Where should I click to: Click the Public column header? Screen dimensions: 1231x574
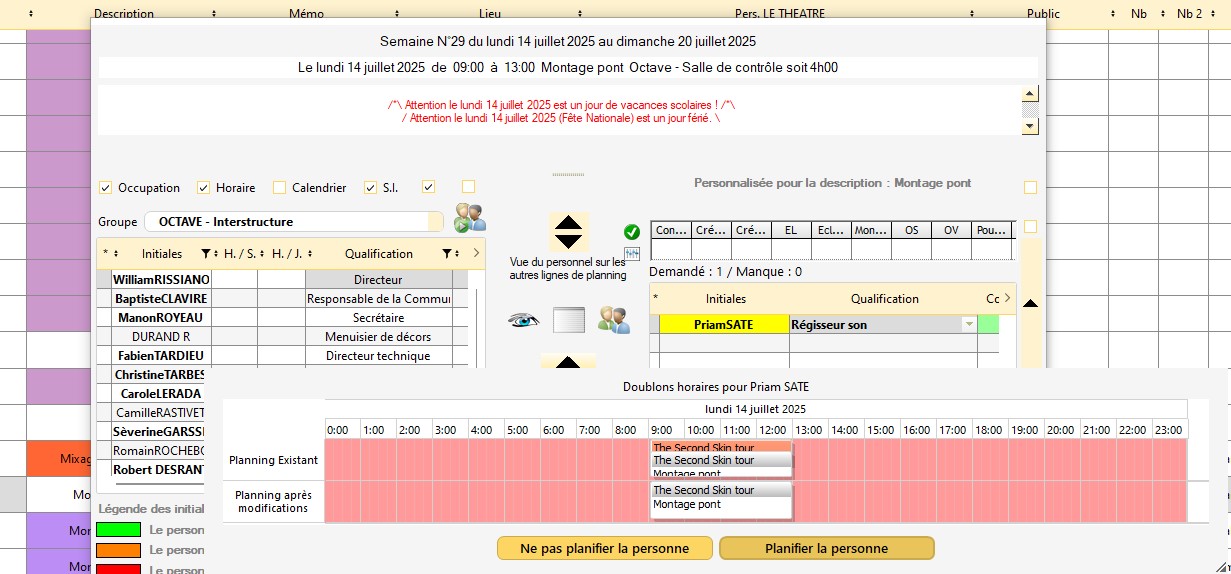[1043, 14]
